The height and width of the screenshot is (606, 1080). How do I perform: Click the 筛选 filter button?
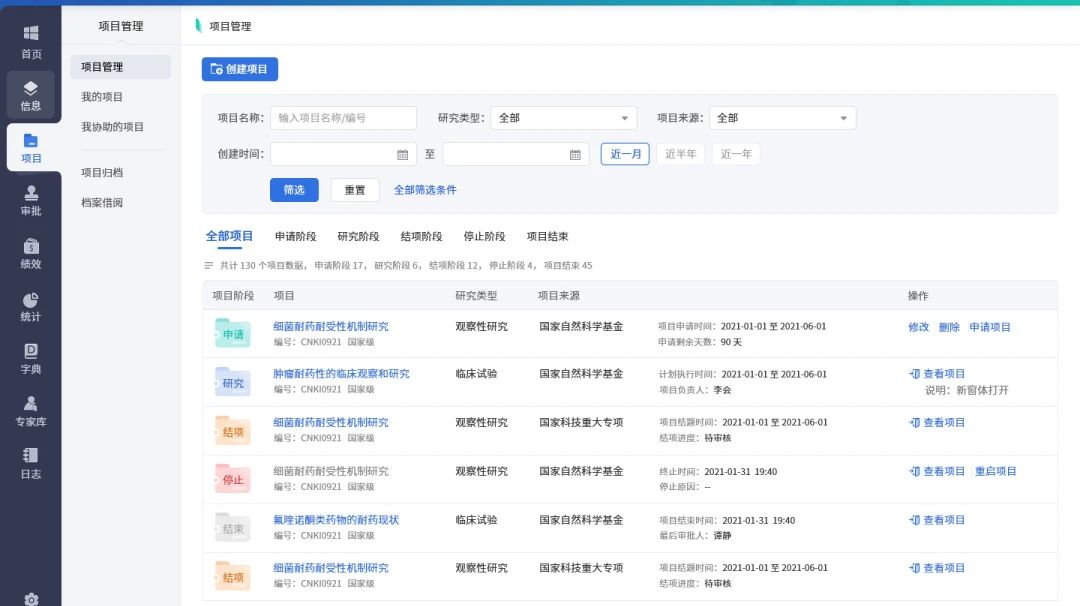294,190
